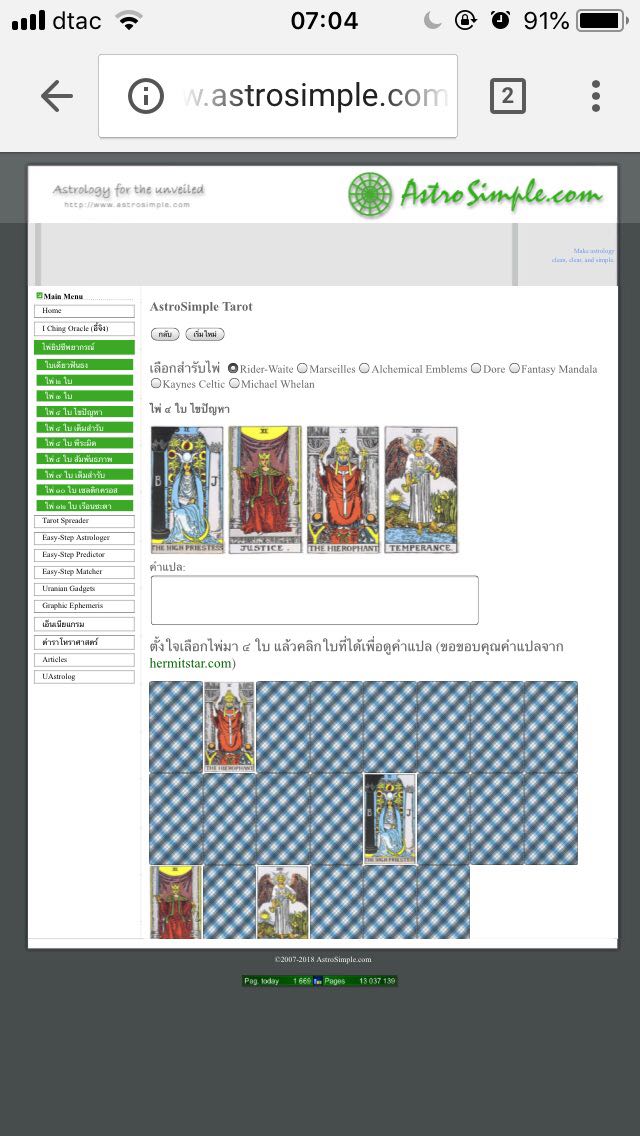Tap the orientation lock status icon
The width and height of the screenshot is (640, 1136).
465,20
